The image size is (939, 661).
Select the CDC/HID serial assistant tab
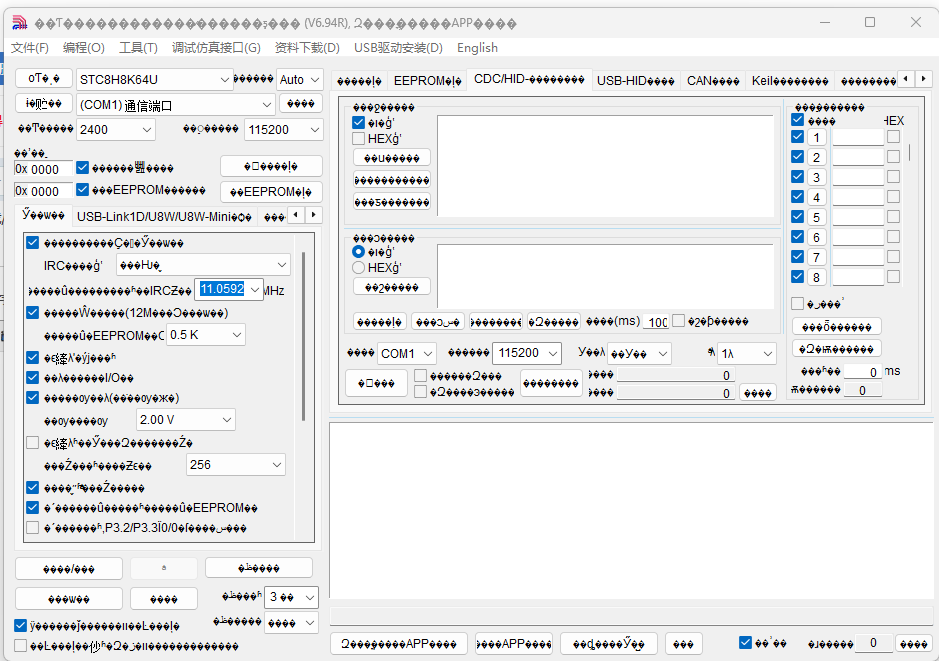(529, 79)
